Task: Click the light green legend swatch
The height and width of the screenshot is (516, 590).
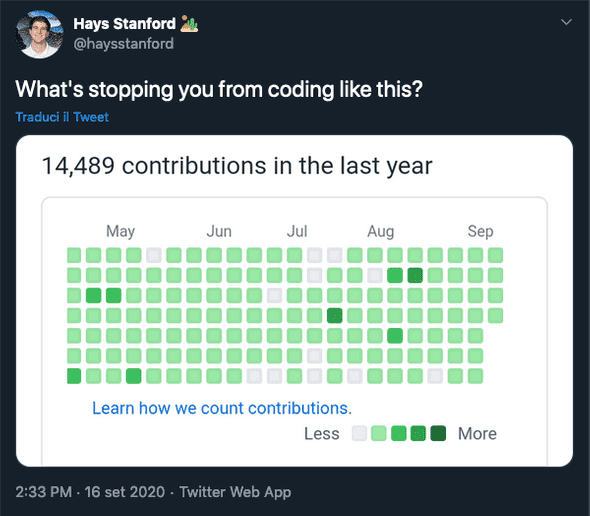Action: pyautogui.click(x=379, y=433)
